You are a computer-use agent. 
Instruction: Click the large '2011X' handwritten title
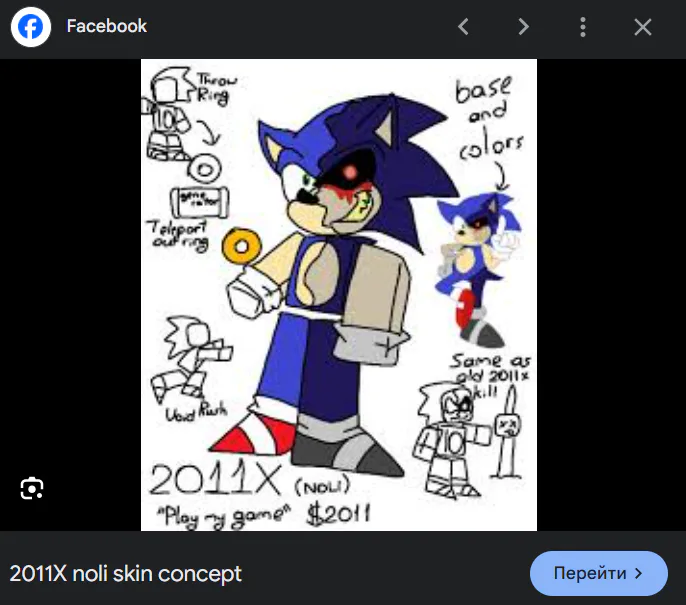[214, 480]
